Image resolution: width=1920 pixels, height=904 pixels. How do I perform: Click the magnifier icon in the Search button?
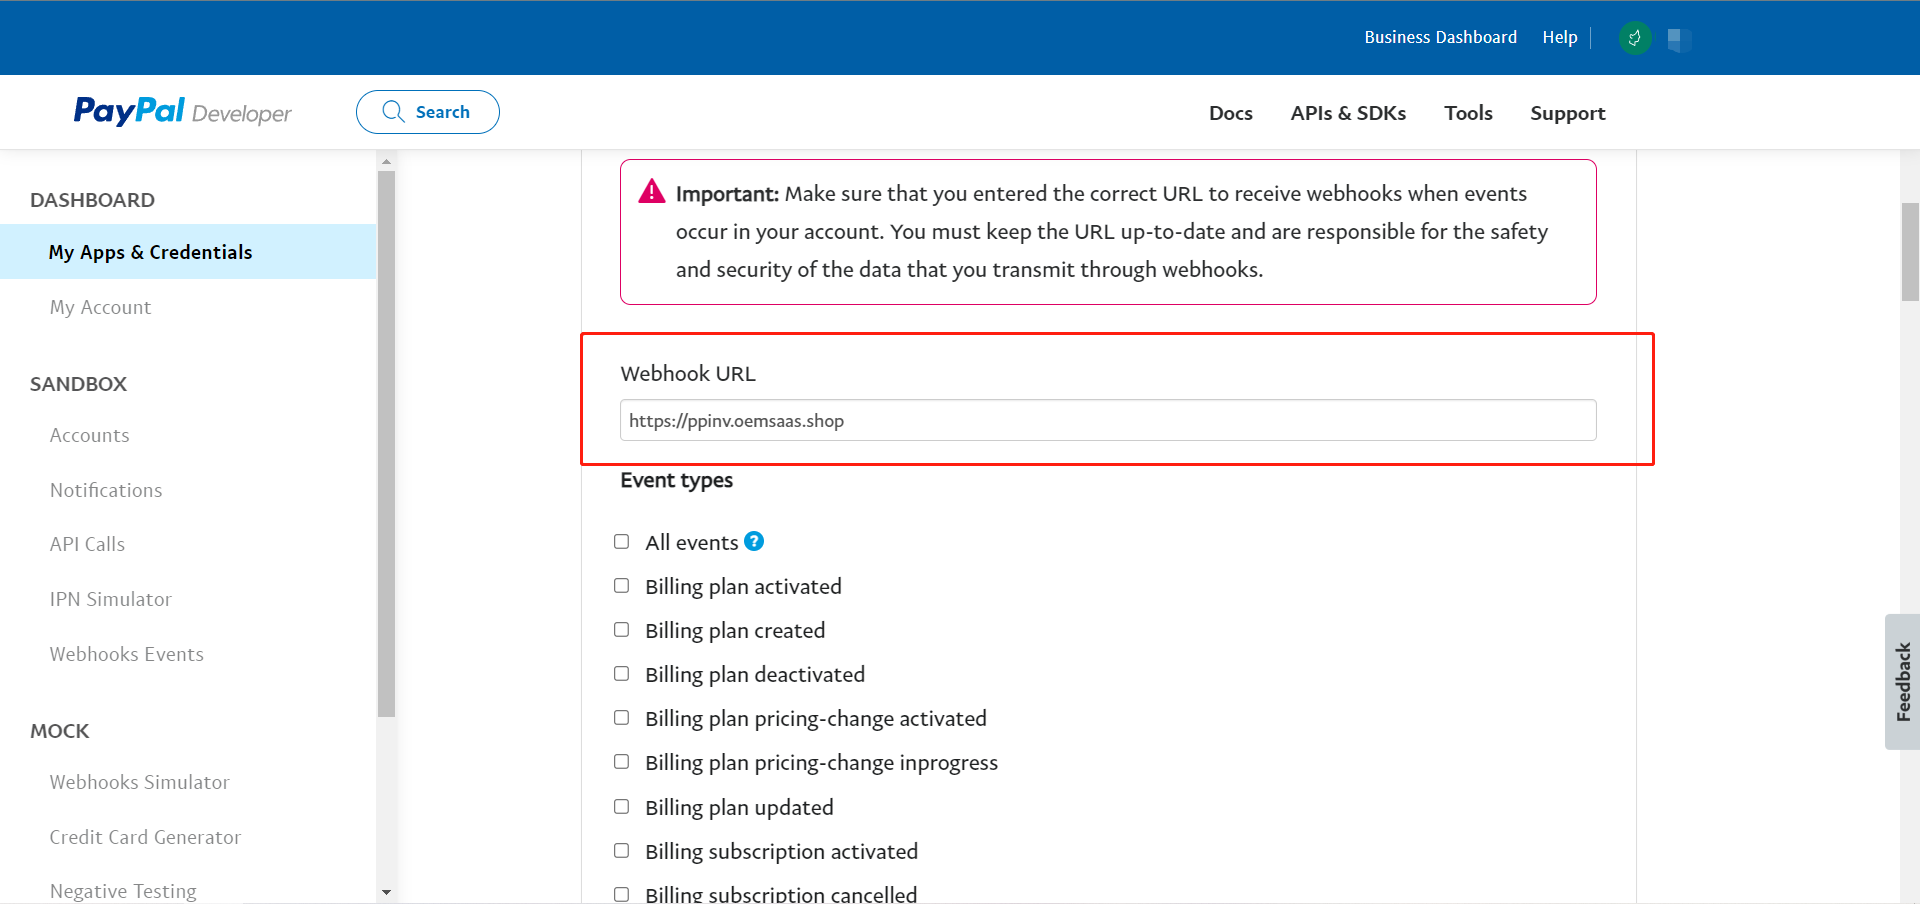393,111
